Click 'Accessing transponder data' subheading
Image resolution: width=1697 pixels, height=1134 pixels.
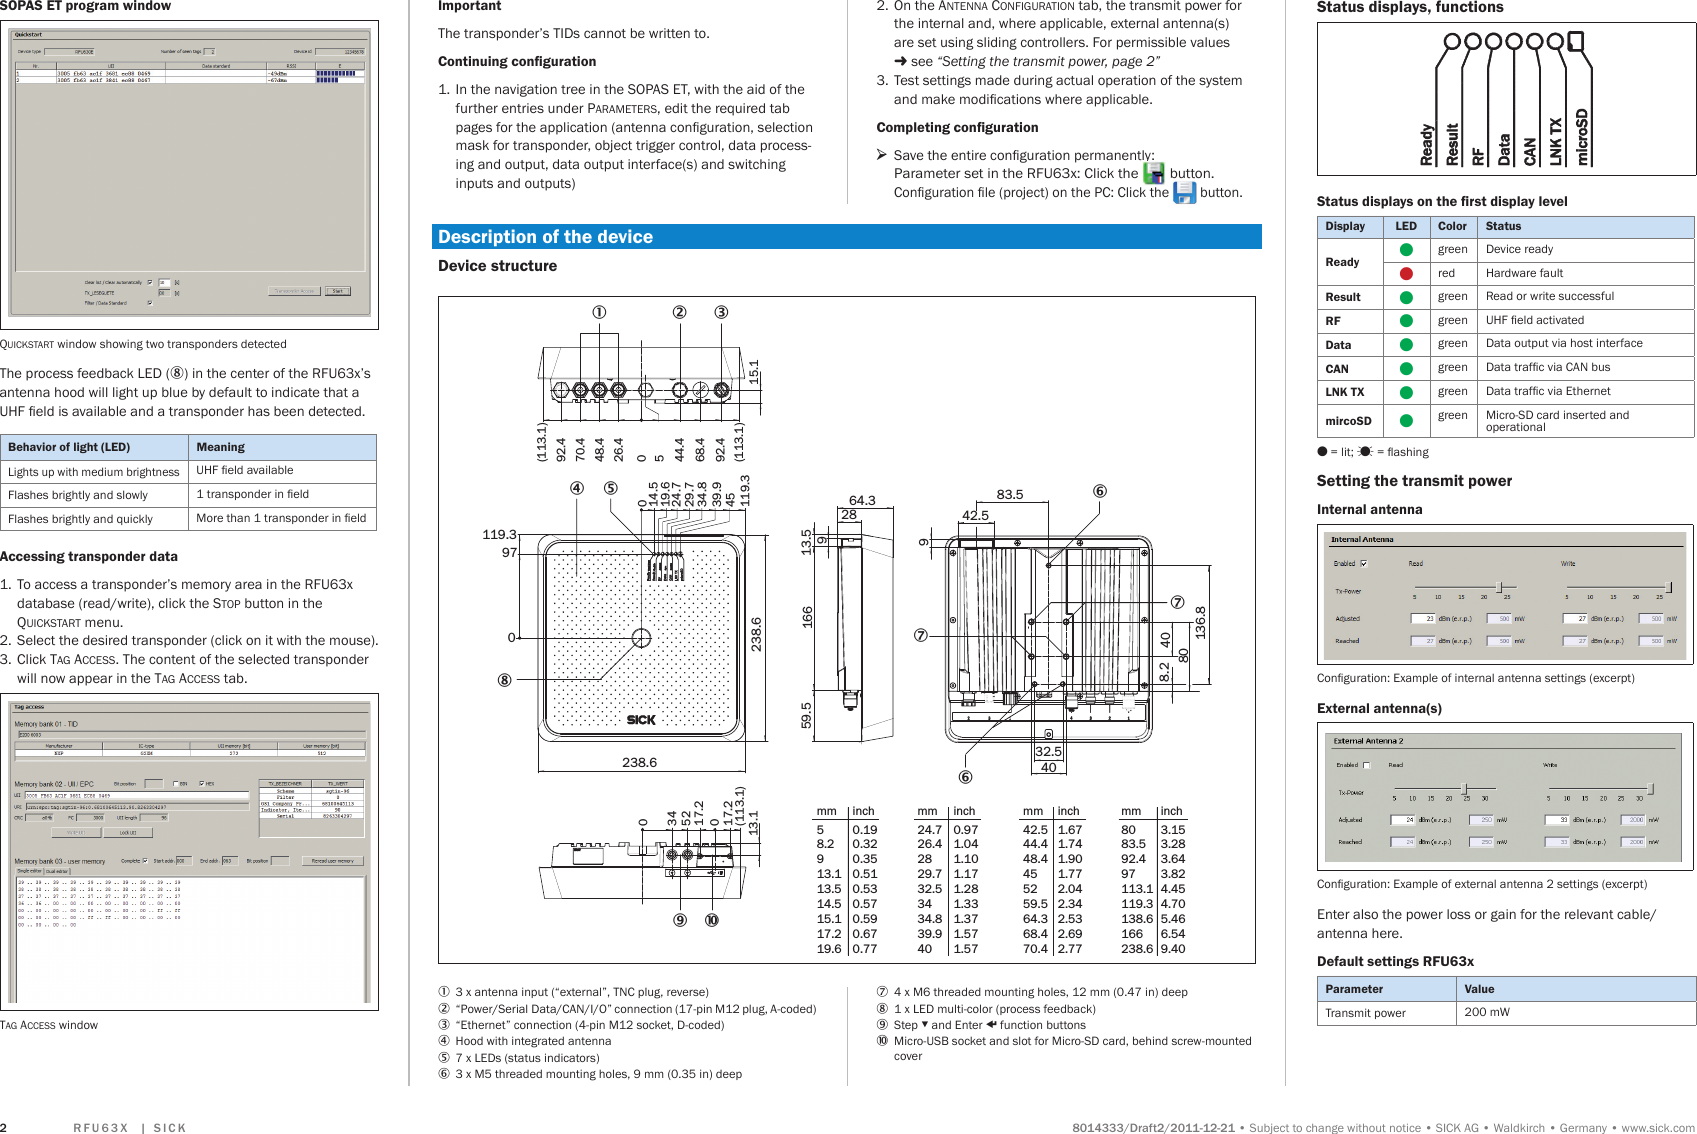pos(89,557)
